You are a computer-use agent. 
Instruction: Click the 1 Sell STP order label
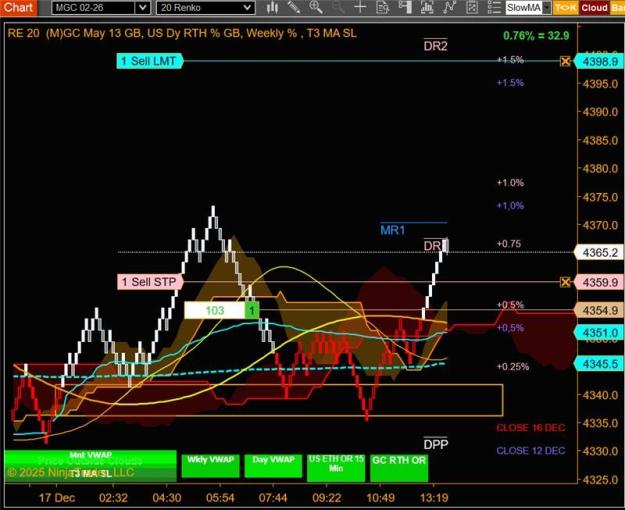pos(150,282)
